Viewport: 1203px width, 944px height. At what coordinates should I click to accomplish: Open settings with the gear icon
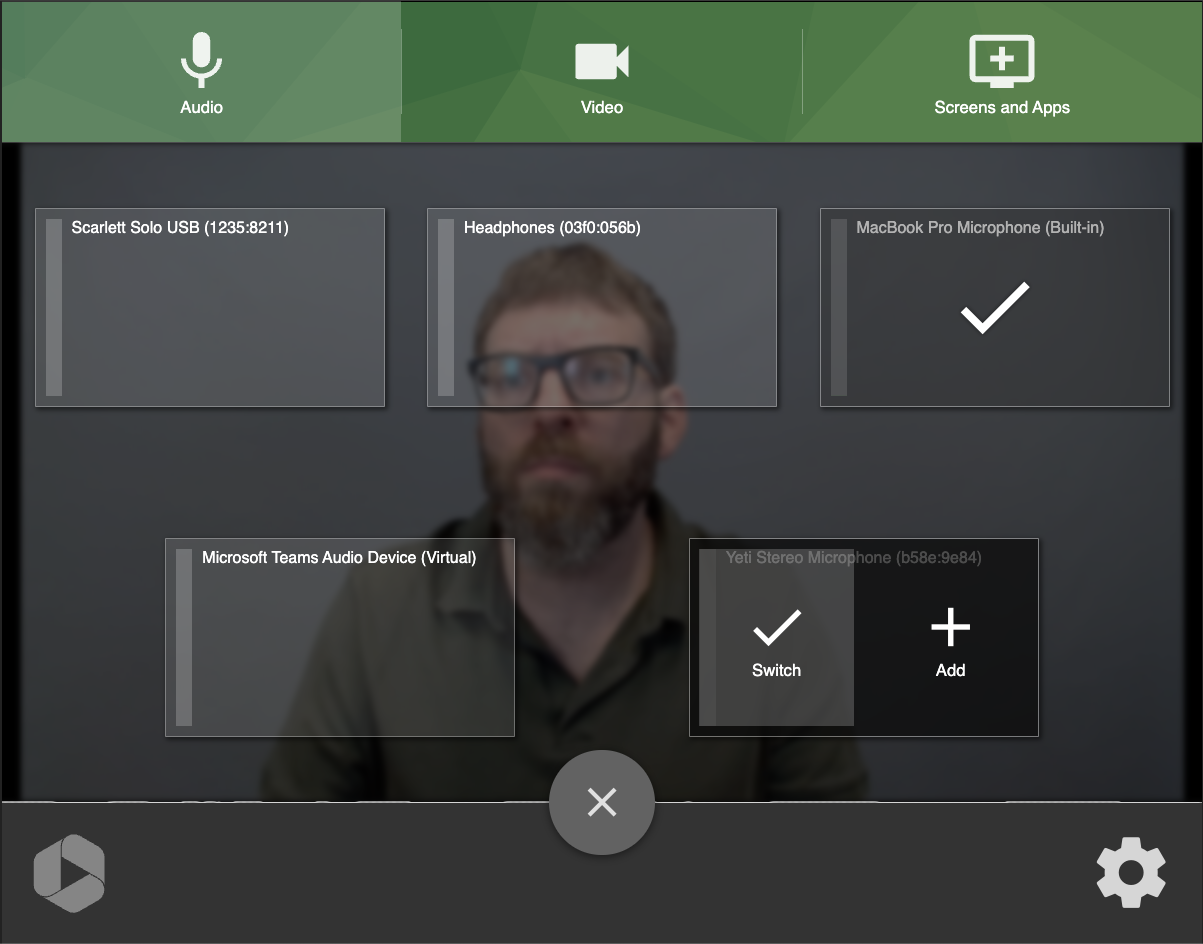click(1131, 873)
